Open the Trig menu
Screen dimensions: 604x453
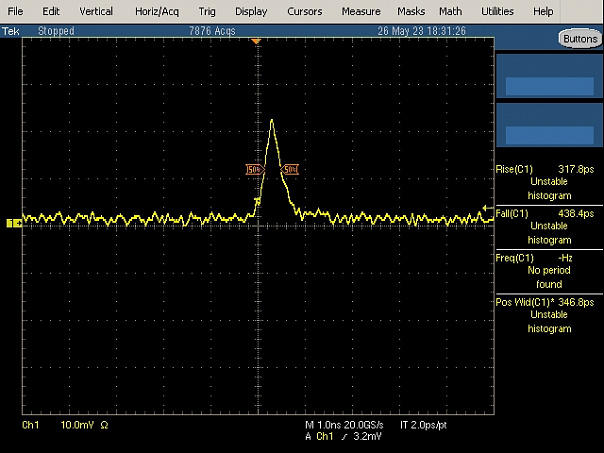click(207, 12)
